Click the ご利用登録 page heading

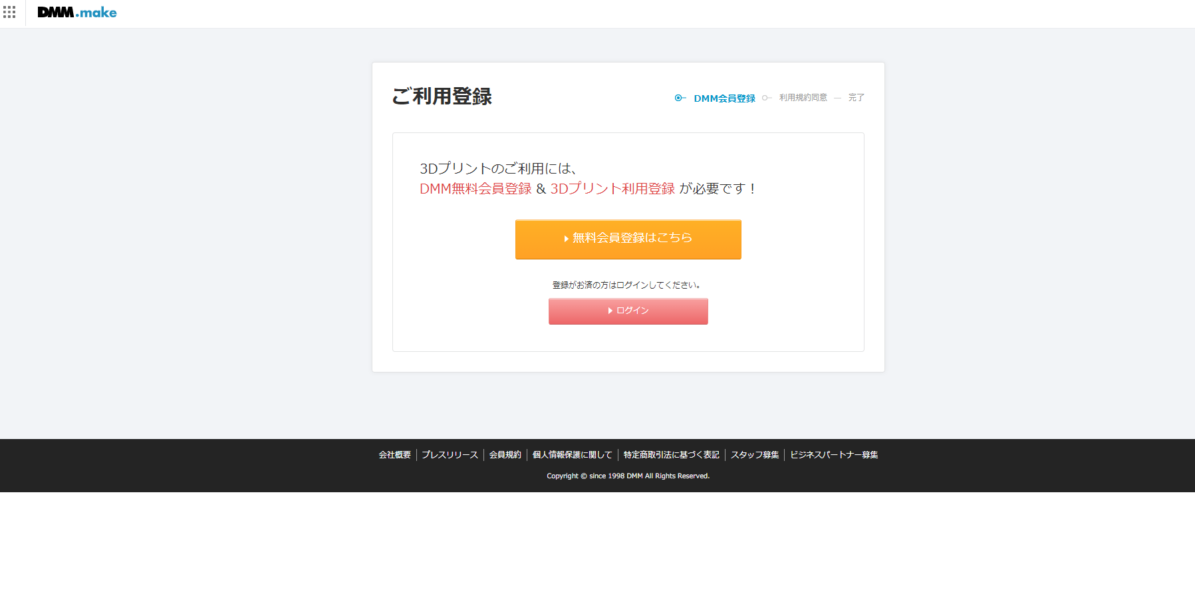(x=442, y=97)
